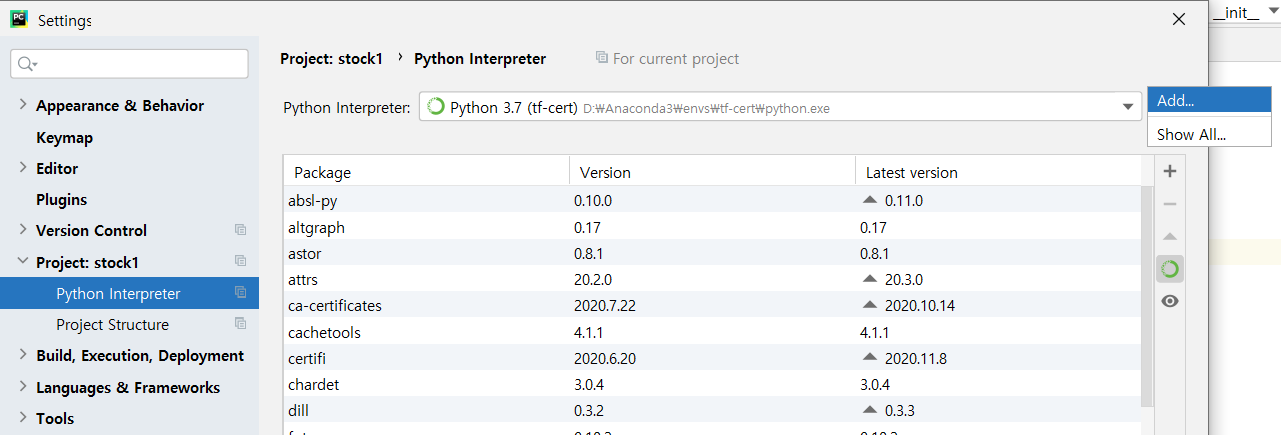The width and height of the screenshot is (1281, 435).
Task: Click the package list vertical scrollbar
Action: pyautogui.click(x=1146, y=295)
